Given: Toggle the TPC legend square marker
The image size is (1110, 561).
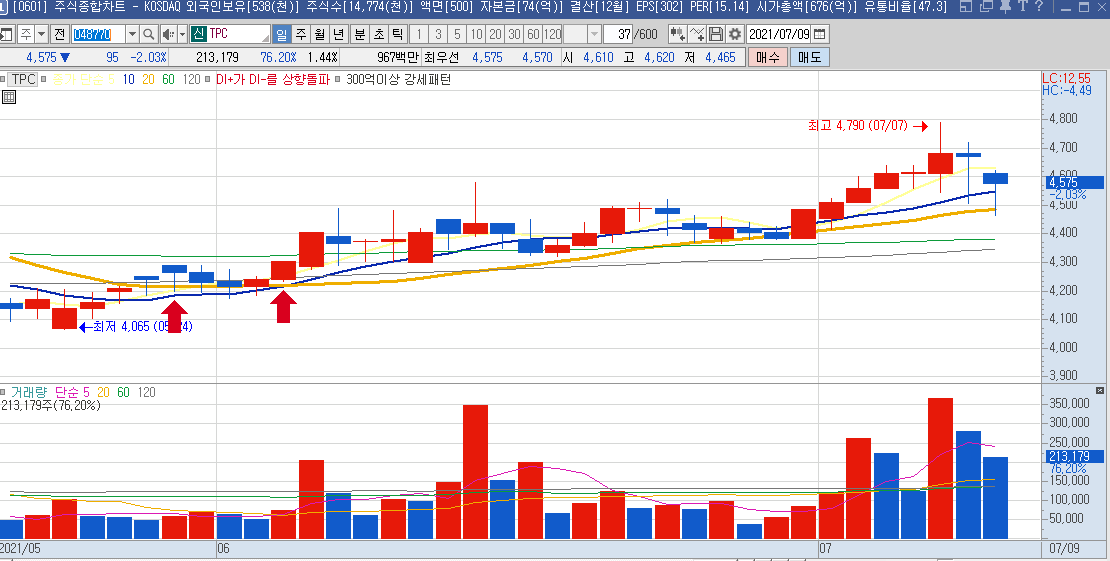Looking at the screenshot, I should click(3, 79).
